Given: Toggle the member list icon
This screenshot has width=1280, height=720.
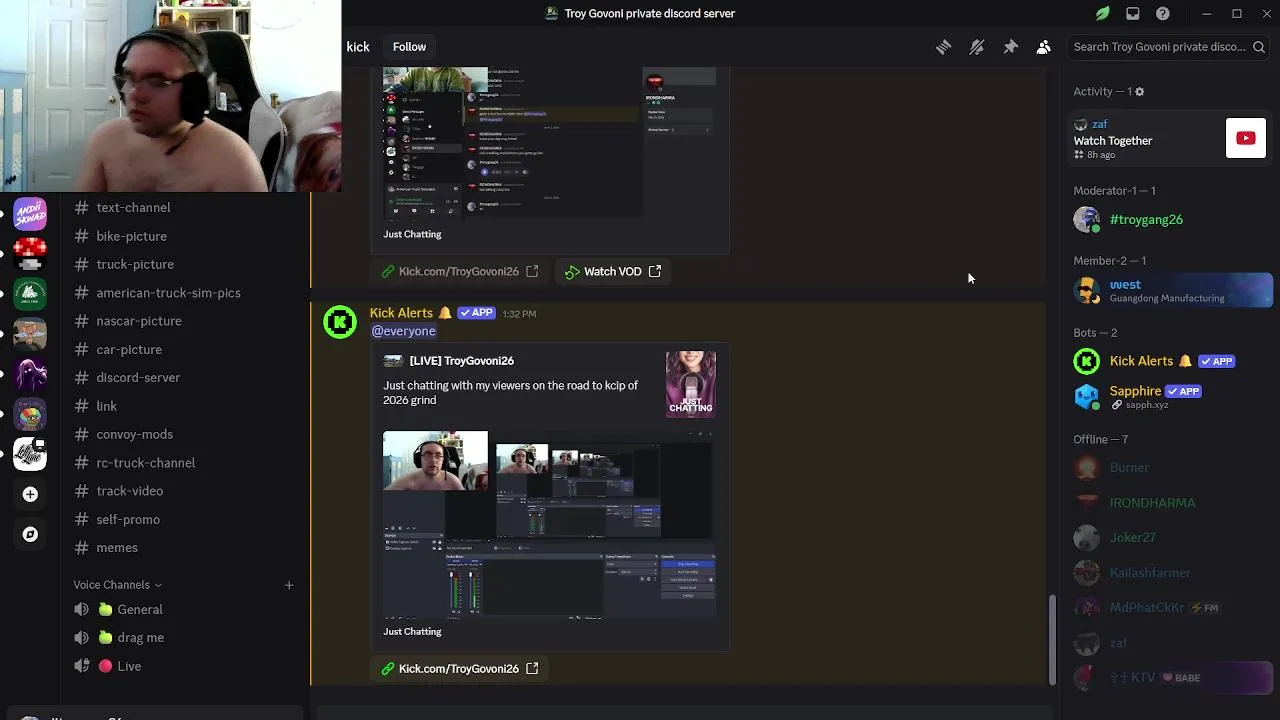Looking at the screenshot, I should 1043,47.
